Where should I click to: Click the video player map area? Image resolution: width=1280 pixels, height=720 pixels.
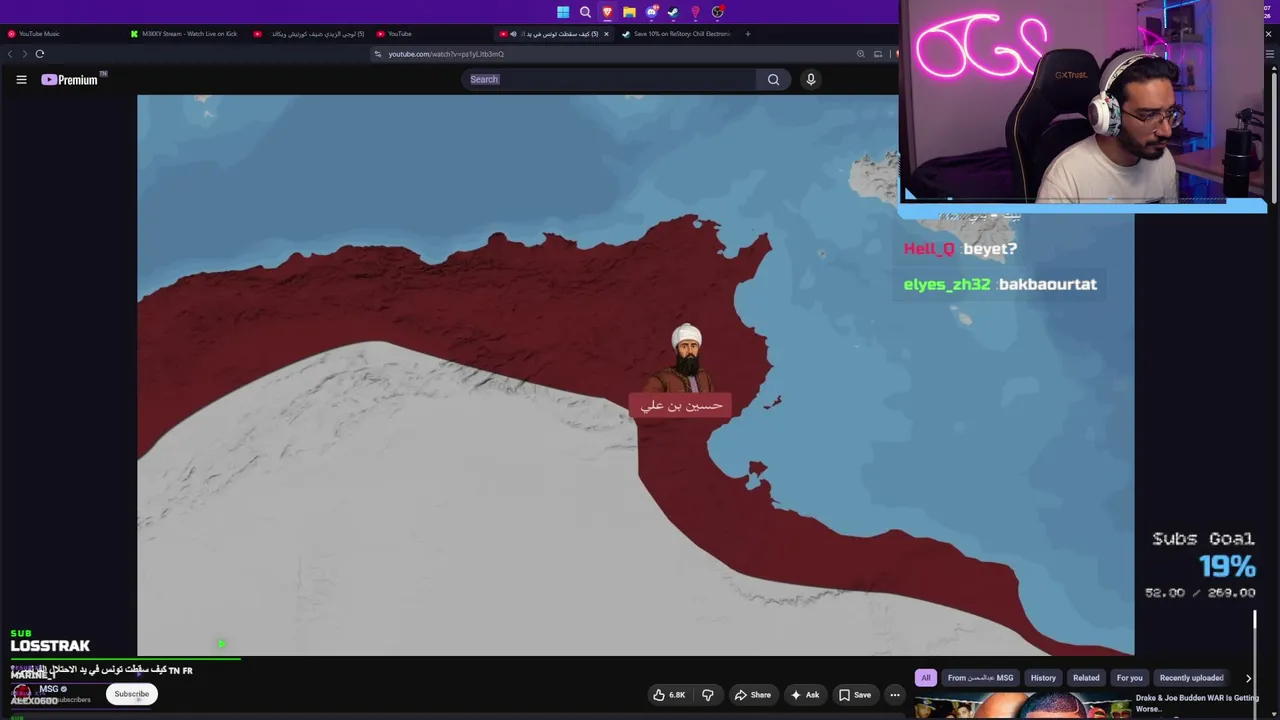click(x=635, y=375)
